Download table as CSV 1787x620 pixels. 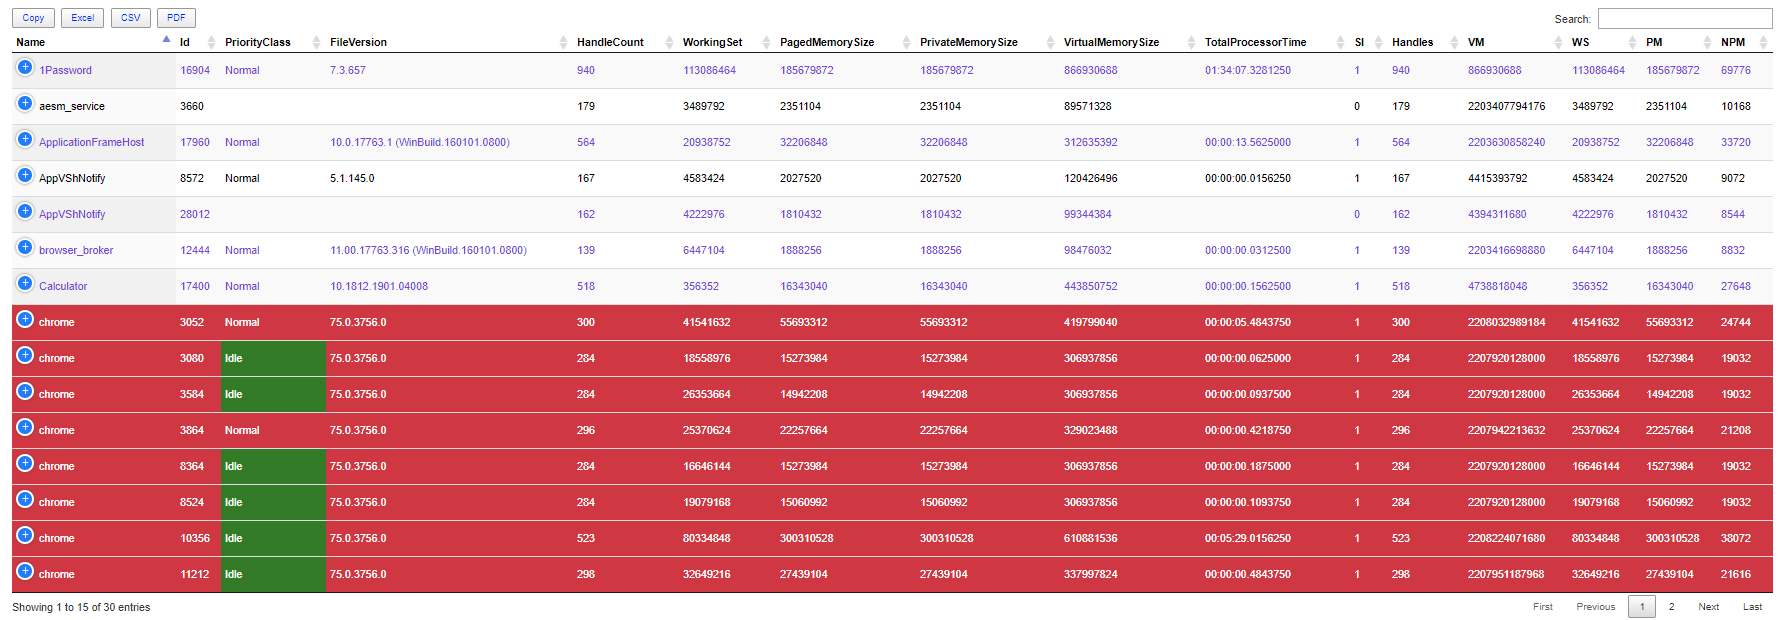point(130,18)
